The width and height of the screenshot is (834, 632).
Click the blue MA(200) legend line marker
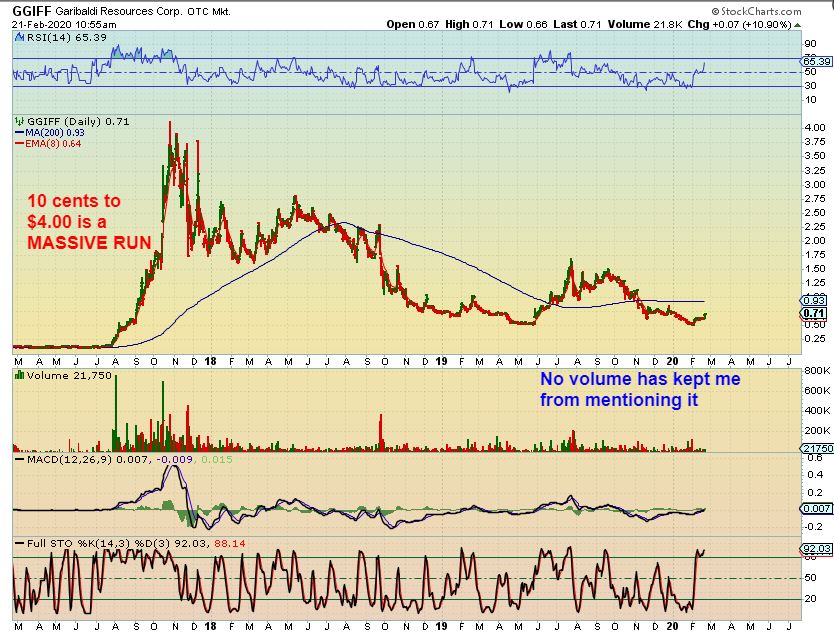point(19,132)
